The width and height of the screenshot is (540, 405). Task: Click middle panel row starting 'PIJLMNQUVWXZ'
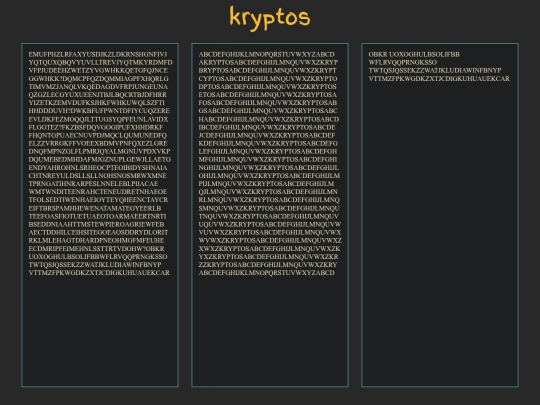coord(266,184)
